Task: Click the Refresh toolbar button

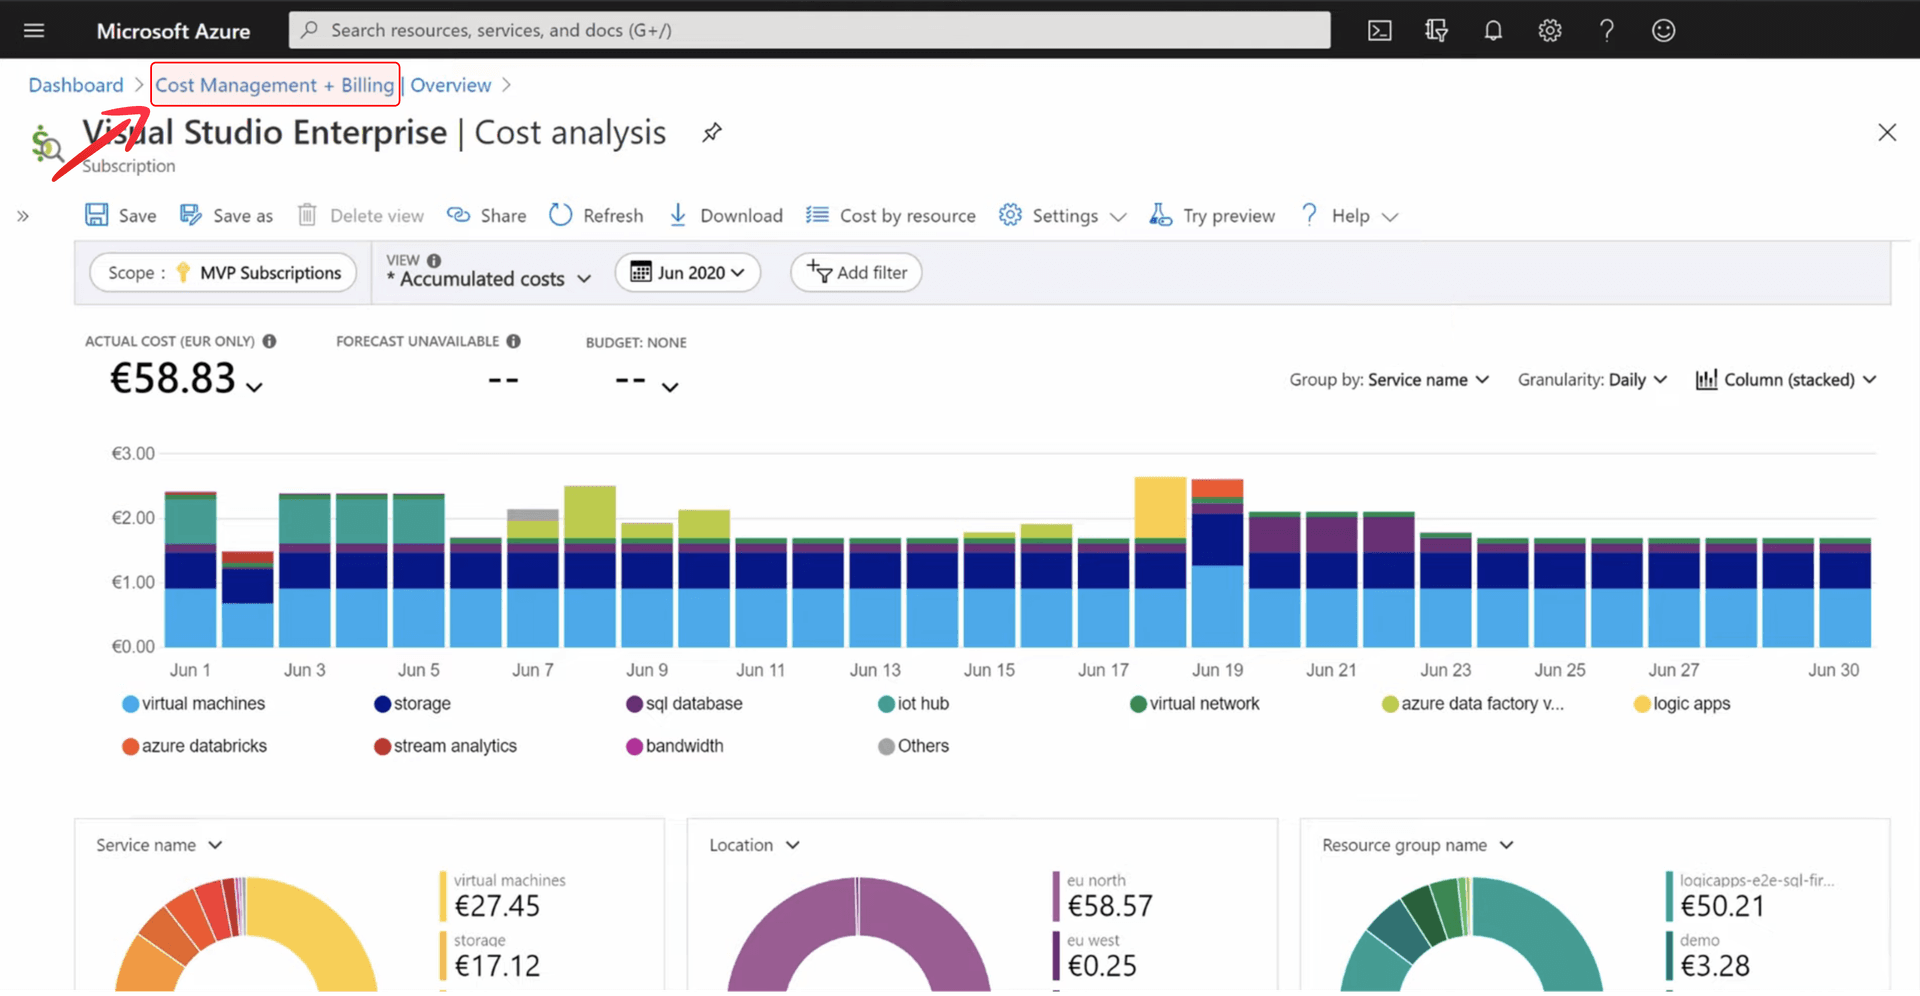Action: [x=597, y=216]
